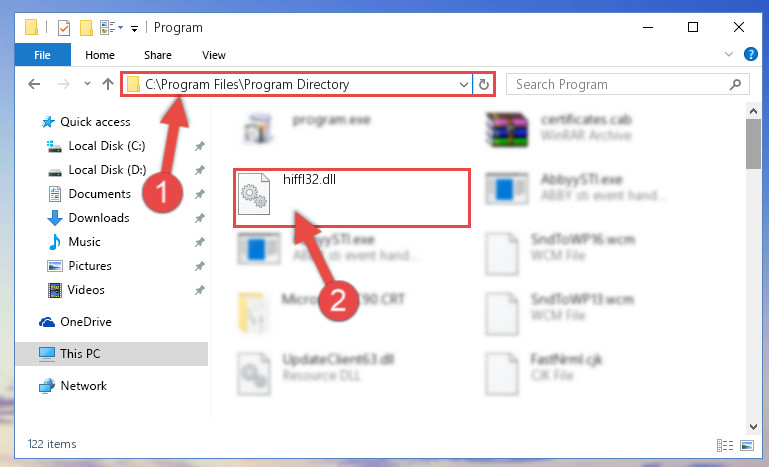This screenshot has width=769, height=467.
Task: Switch to details view layout icon
Action: tap(725, 445)
